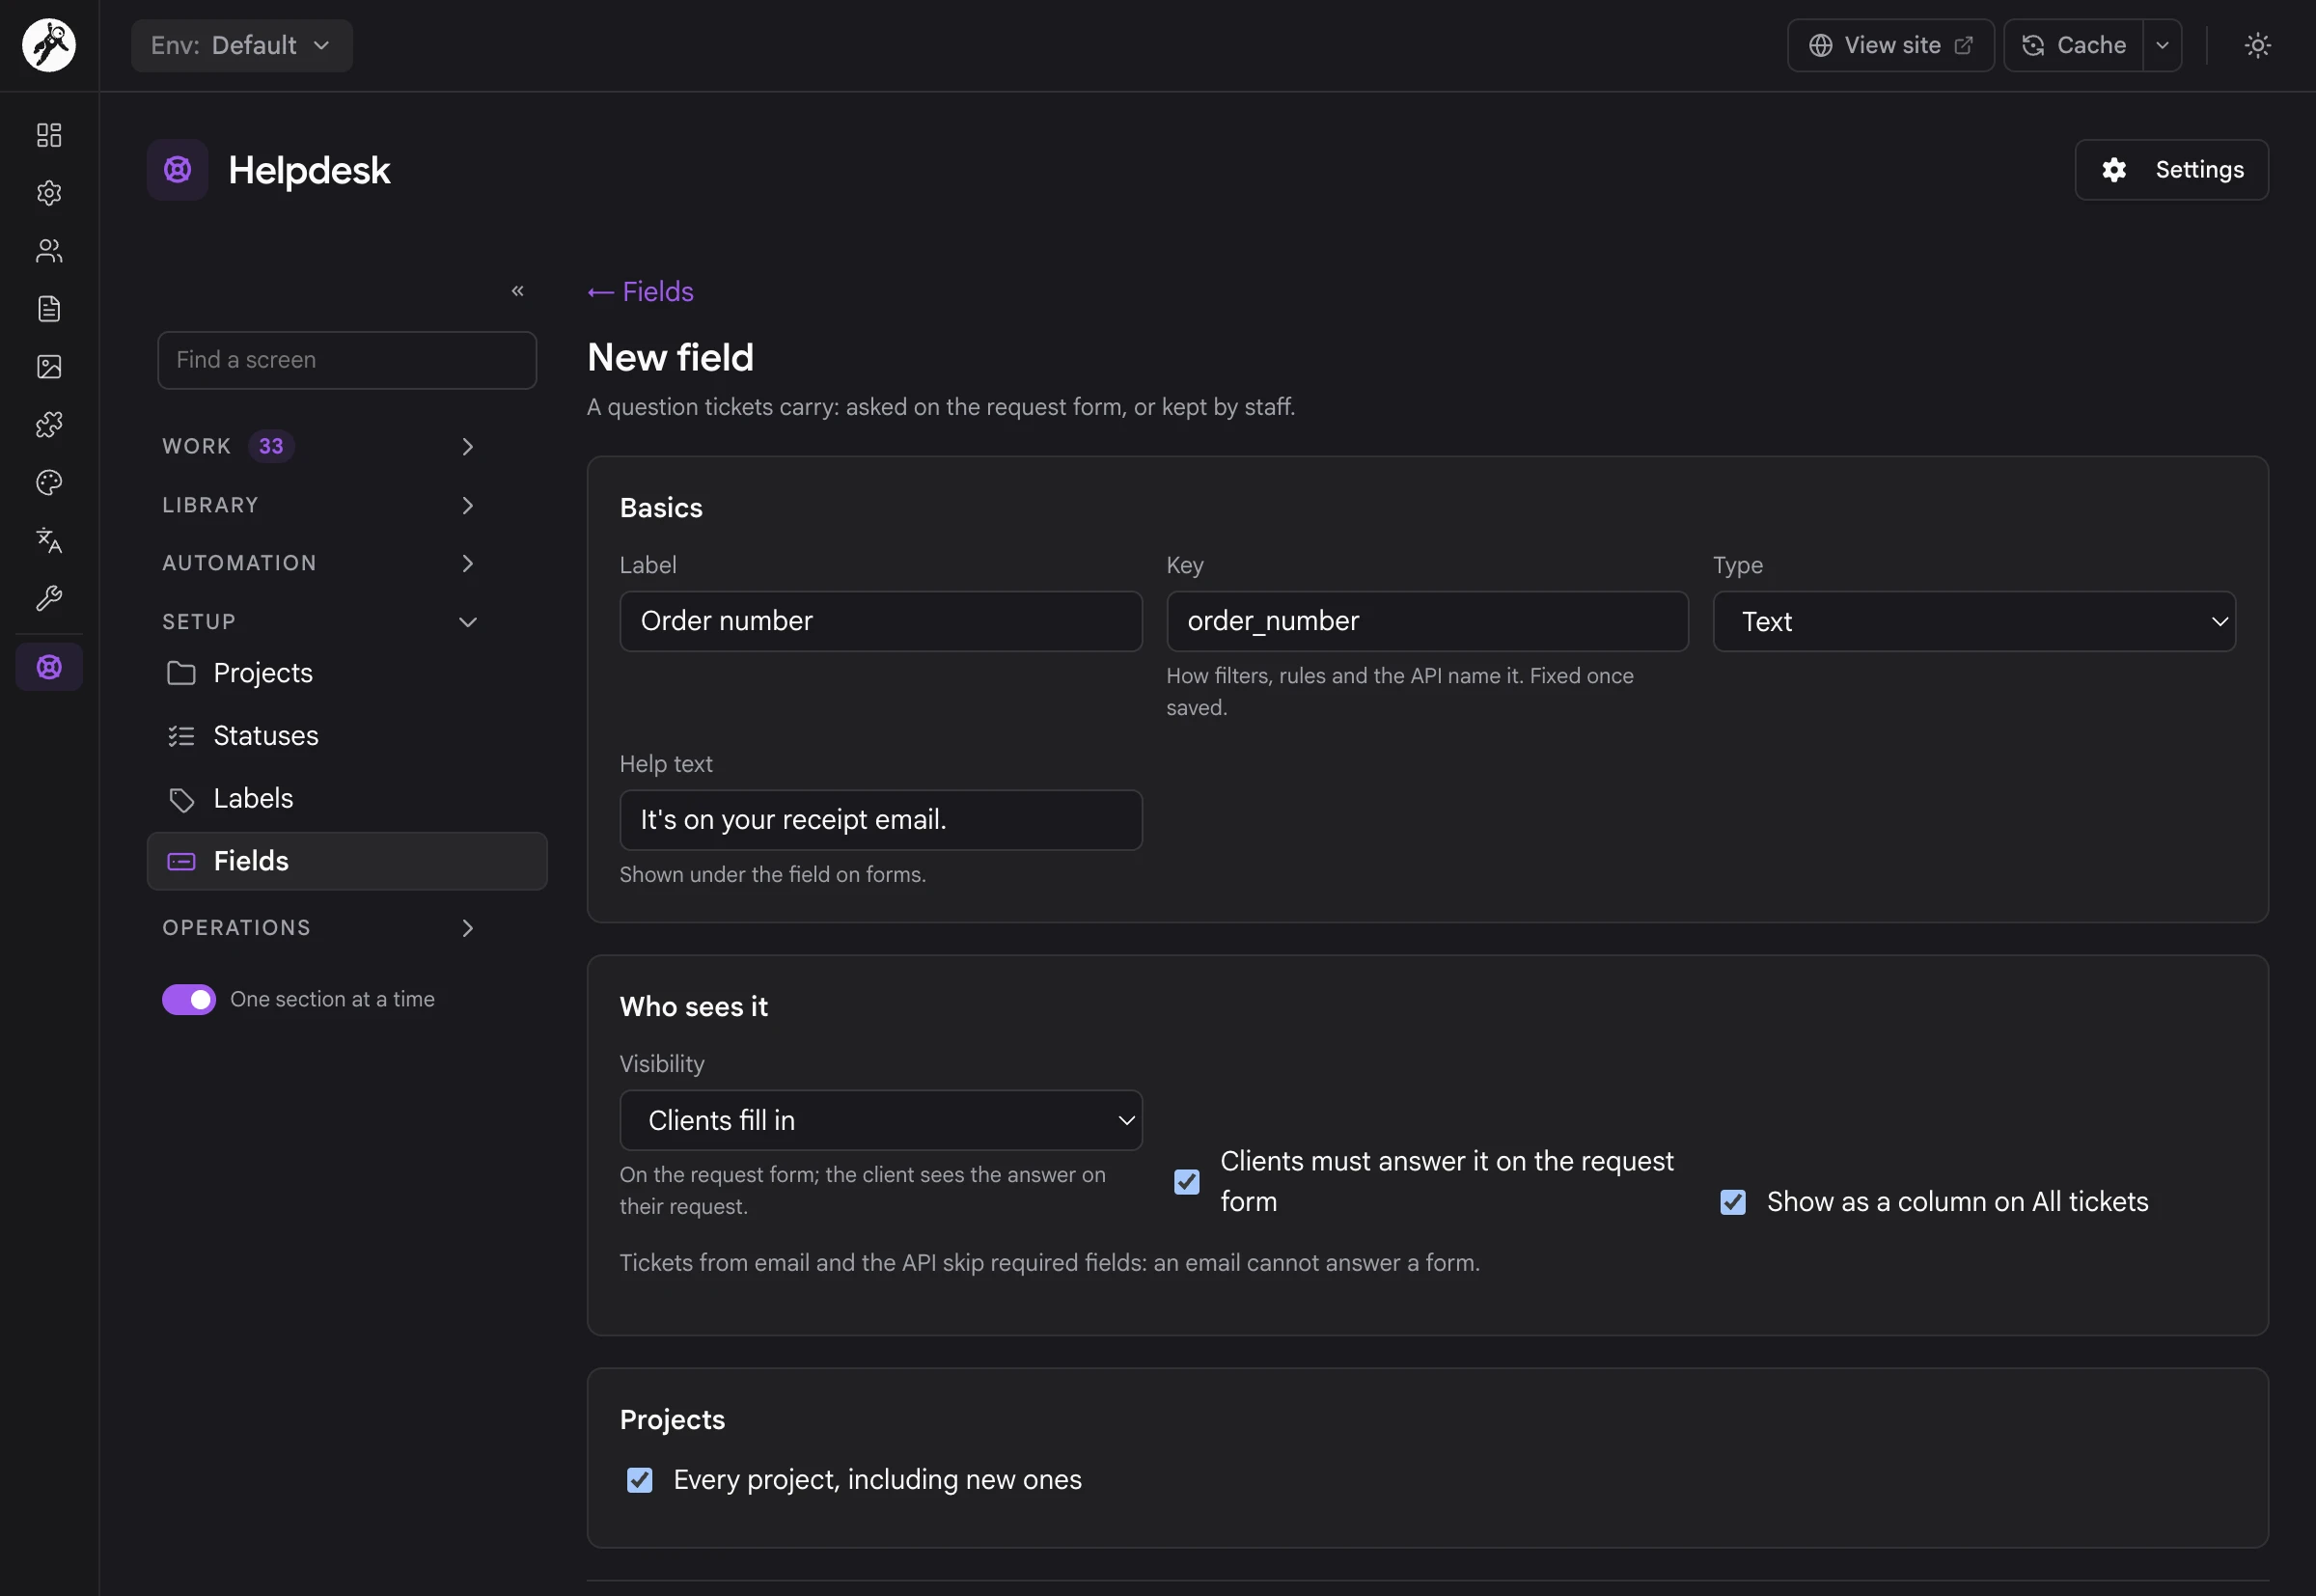Click the Cache refresh icon
Screen dimensions: 2316x1596
tap(2033, 45)
